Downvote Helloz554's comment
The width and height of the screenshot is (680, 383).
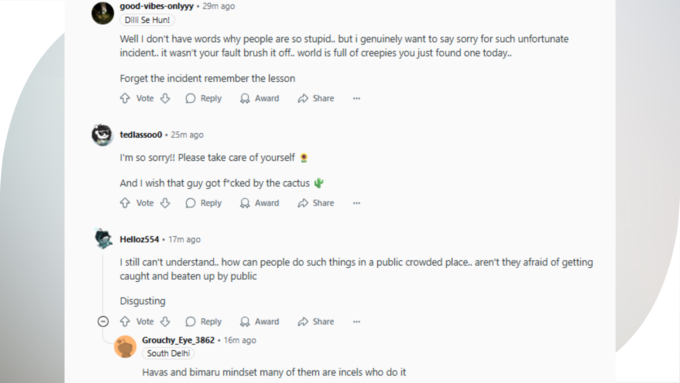pyautogui.click(x=165, y=321)
